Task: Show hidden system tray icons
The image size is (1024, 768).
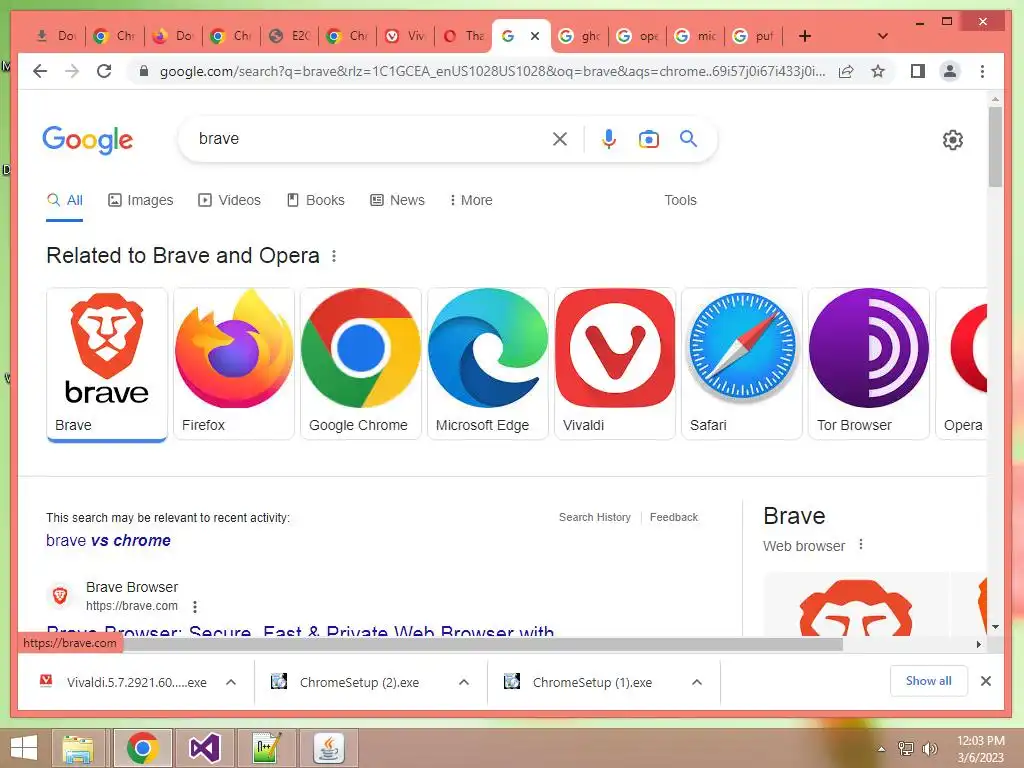Action: point(882,749)
